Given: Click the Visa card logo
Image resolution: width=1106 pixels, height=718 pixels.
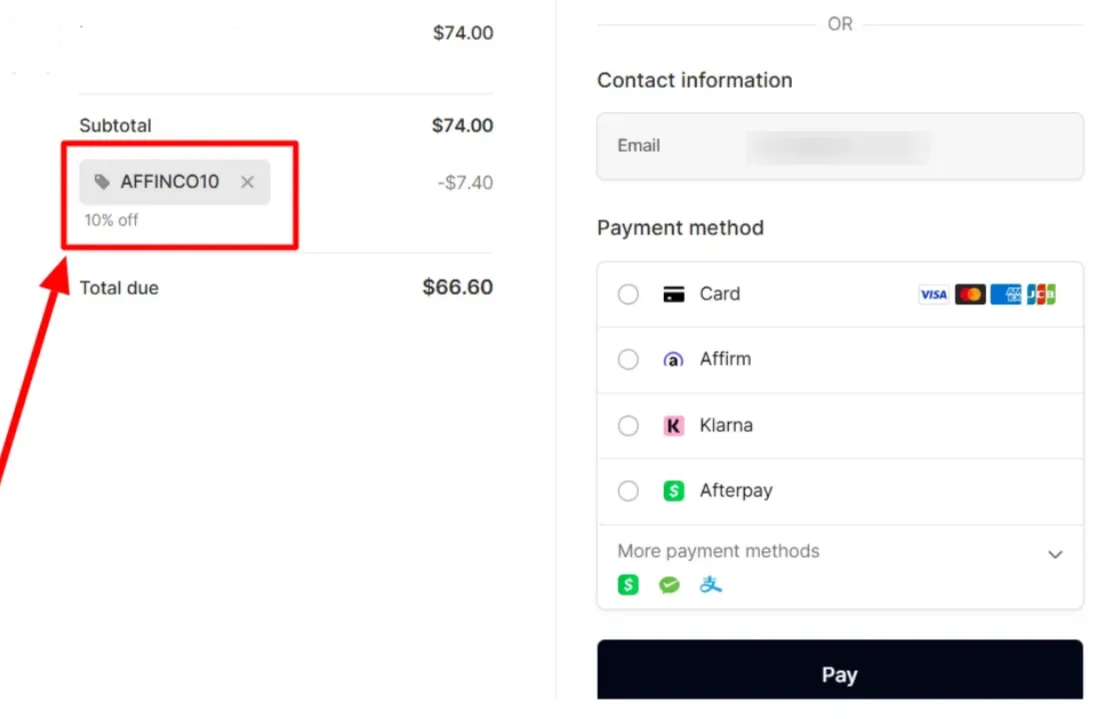Looking at the screenshot, I should click(934, 294).
